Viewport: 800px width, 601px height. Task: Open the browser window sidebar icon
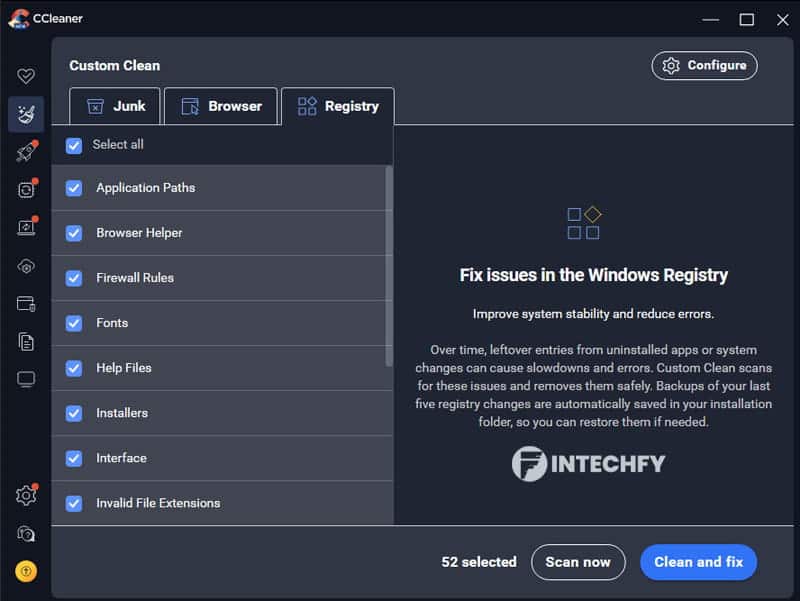tap(26, 304)
